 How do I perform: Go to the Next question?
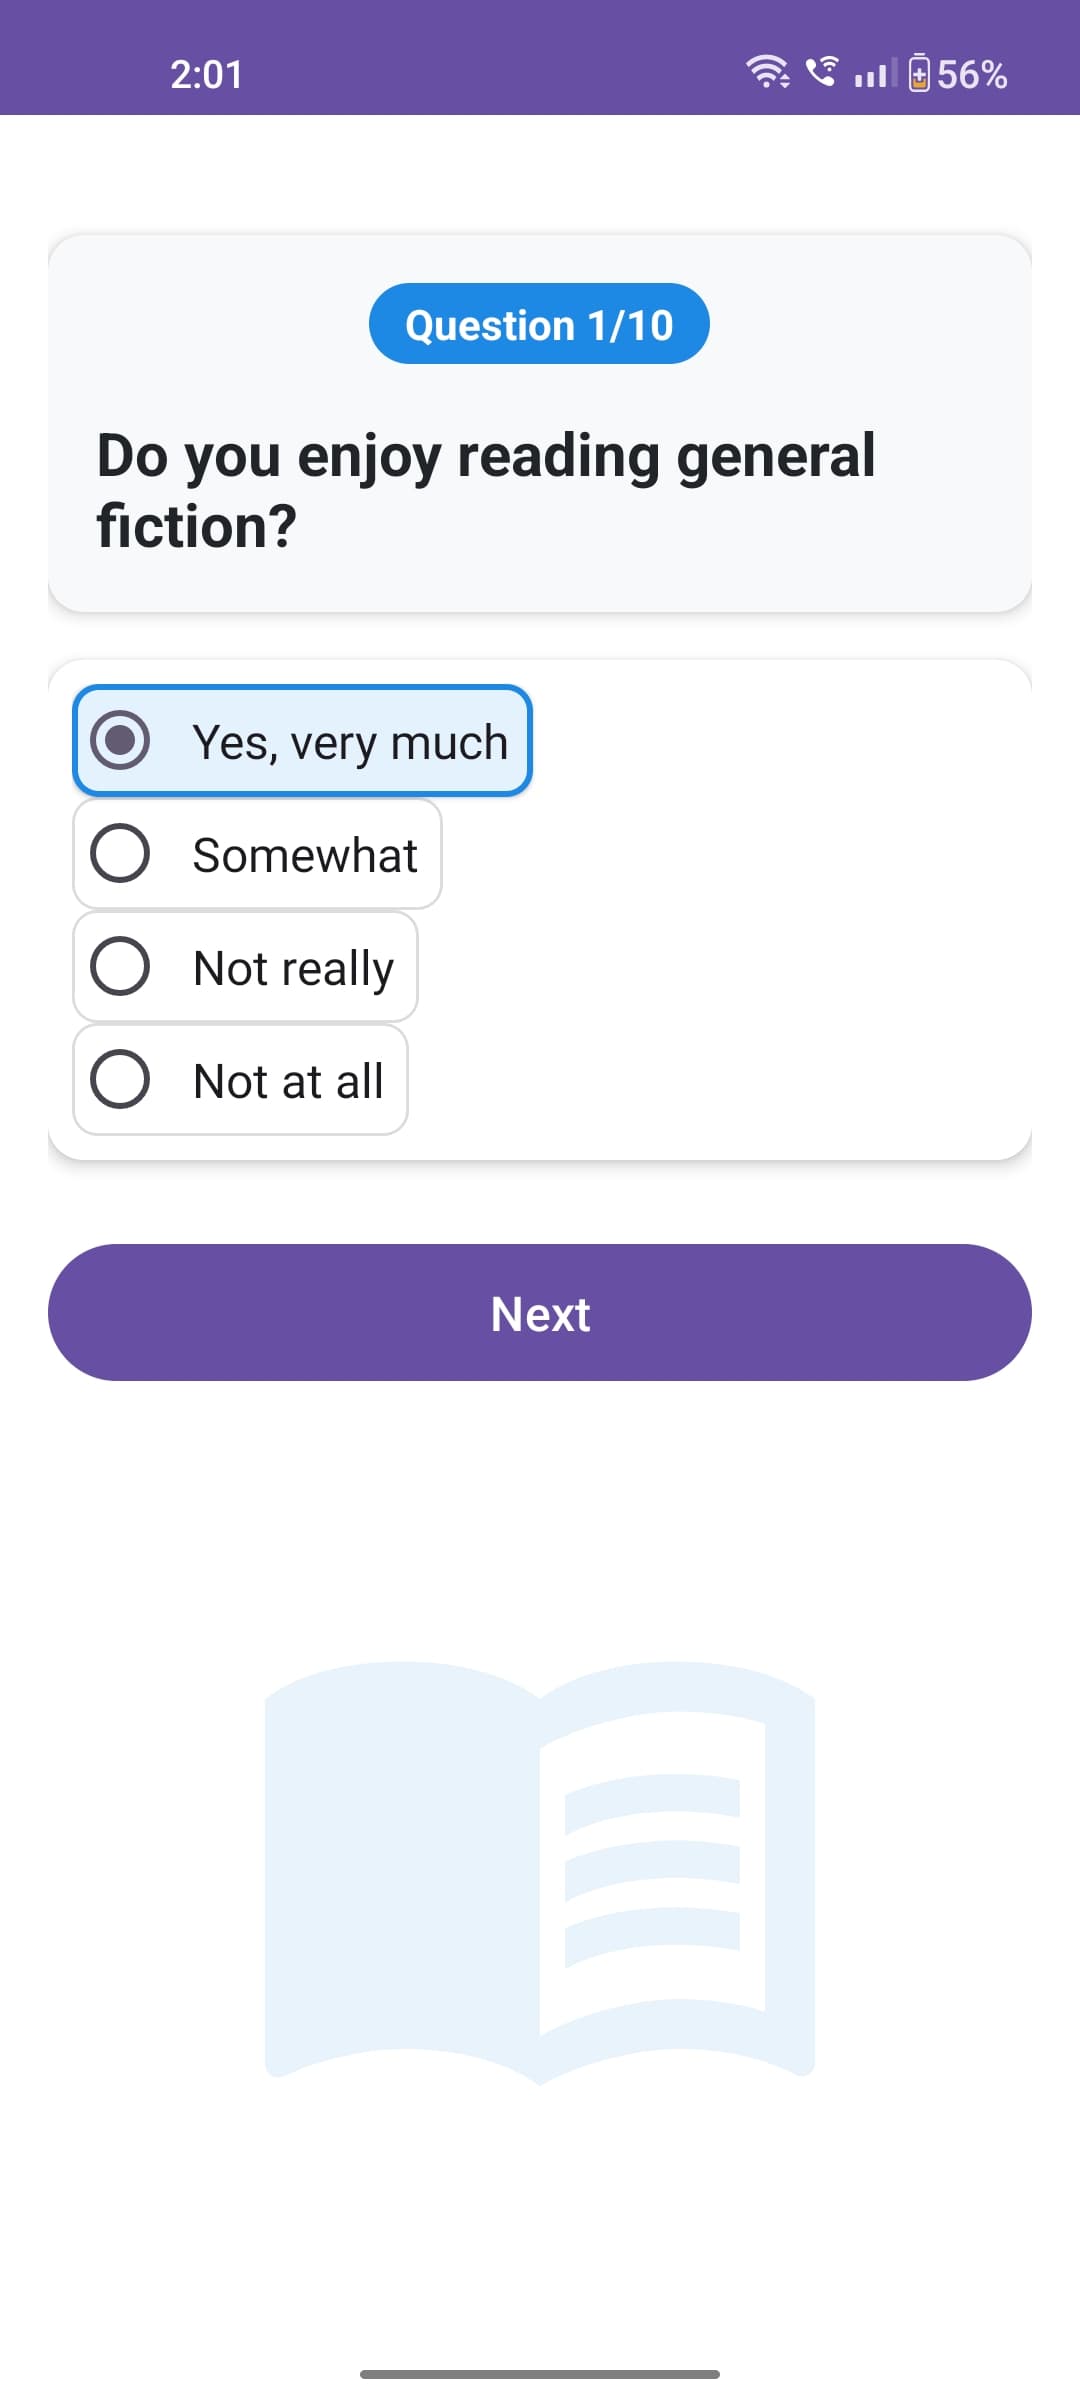pos(540,1312)
